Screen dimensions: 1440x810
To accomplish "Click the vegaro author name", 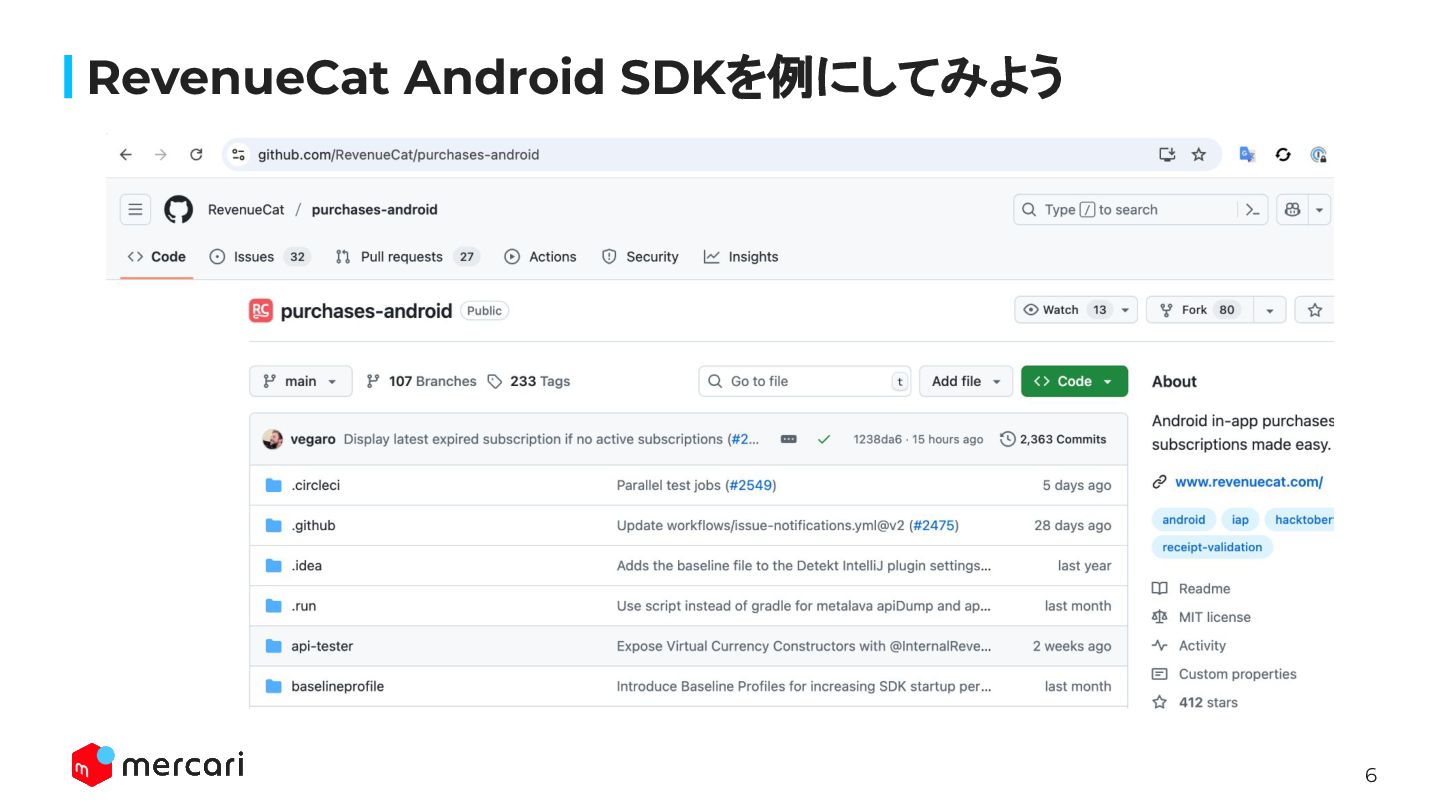I will (313, 439).
